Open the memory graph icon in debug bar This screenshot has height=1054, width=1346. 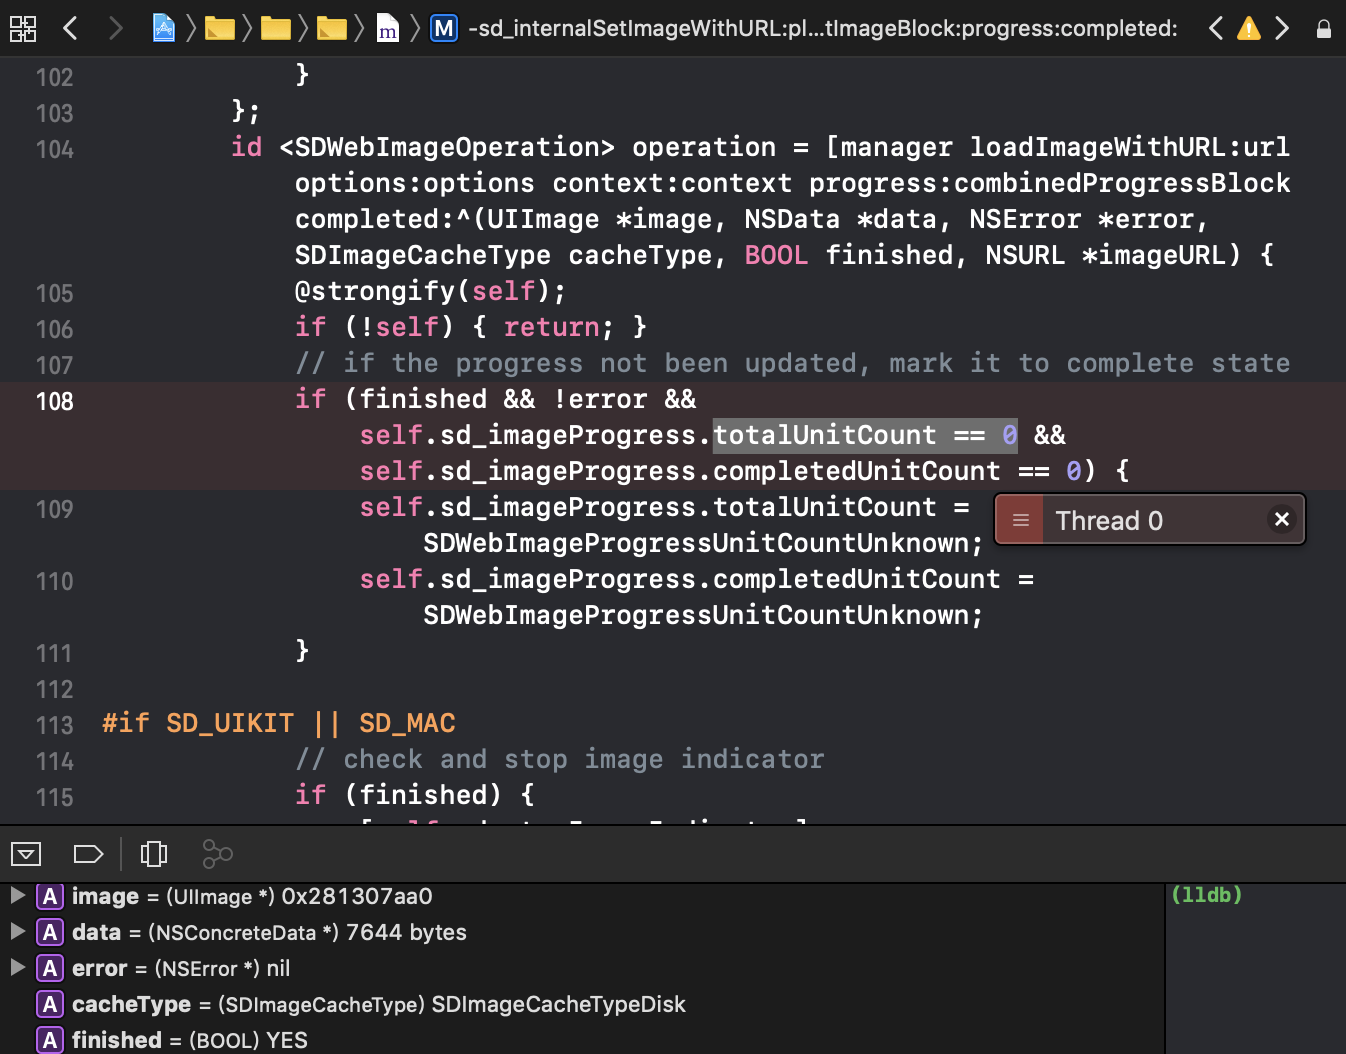[217, 854]
